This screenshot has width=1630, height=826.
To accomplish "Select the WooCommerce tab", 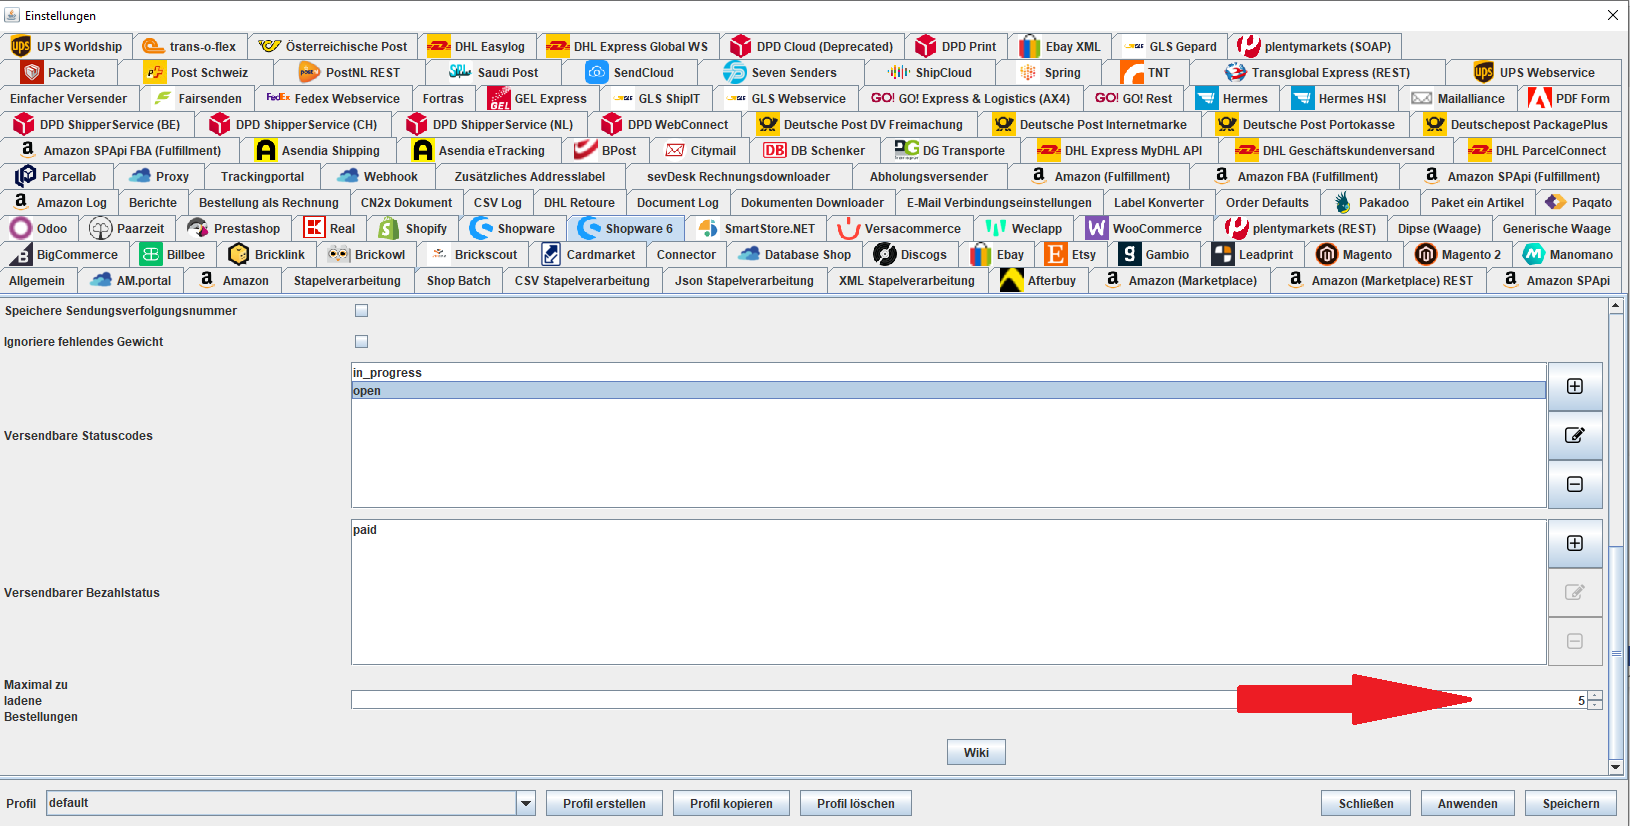I will click(1144, 228).
